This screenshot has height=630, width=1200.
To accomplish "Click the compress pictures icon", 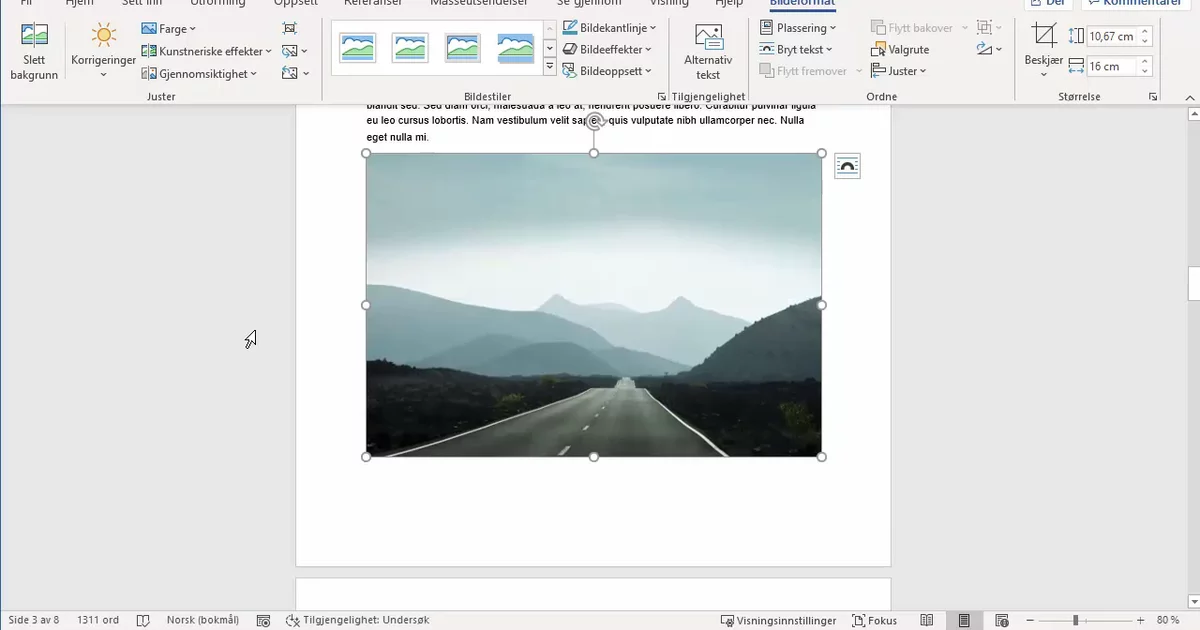I will coord(290,29).
